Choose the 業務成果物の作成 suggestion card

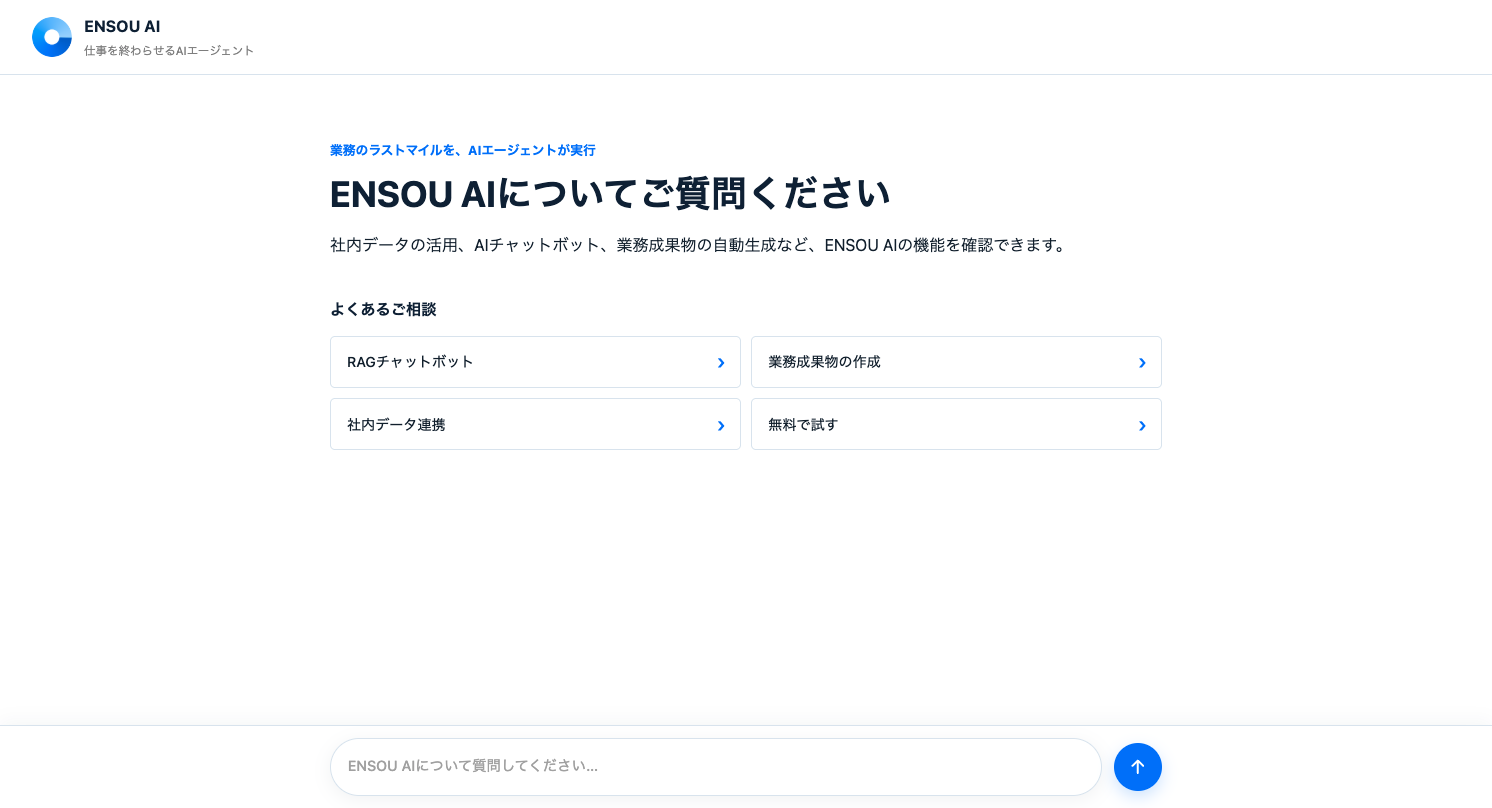(956, 362)
